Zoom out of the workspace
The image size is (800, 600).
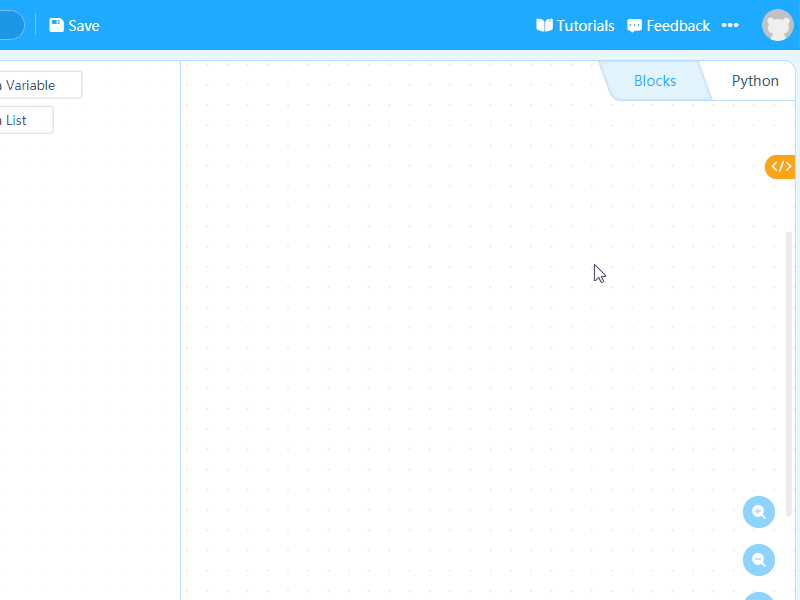pyautogui.click(x=759, y=560)
